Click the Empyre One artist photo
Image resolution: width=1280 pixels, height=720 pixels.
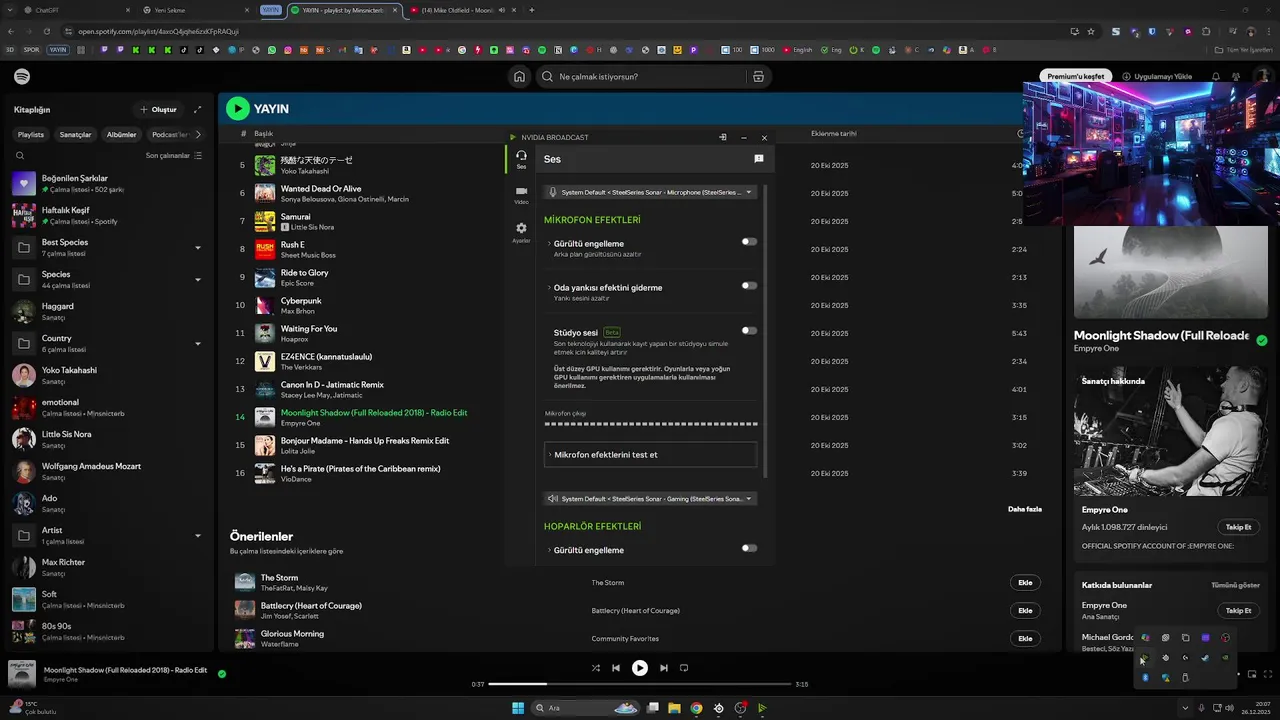click(x=1171, y=431)
